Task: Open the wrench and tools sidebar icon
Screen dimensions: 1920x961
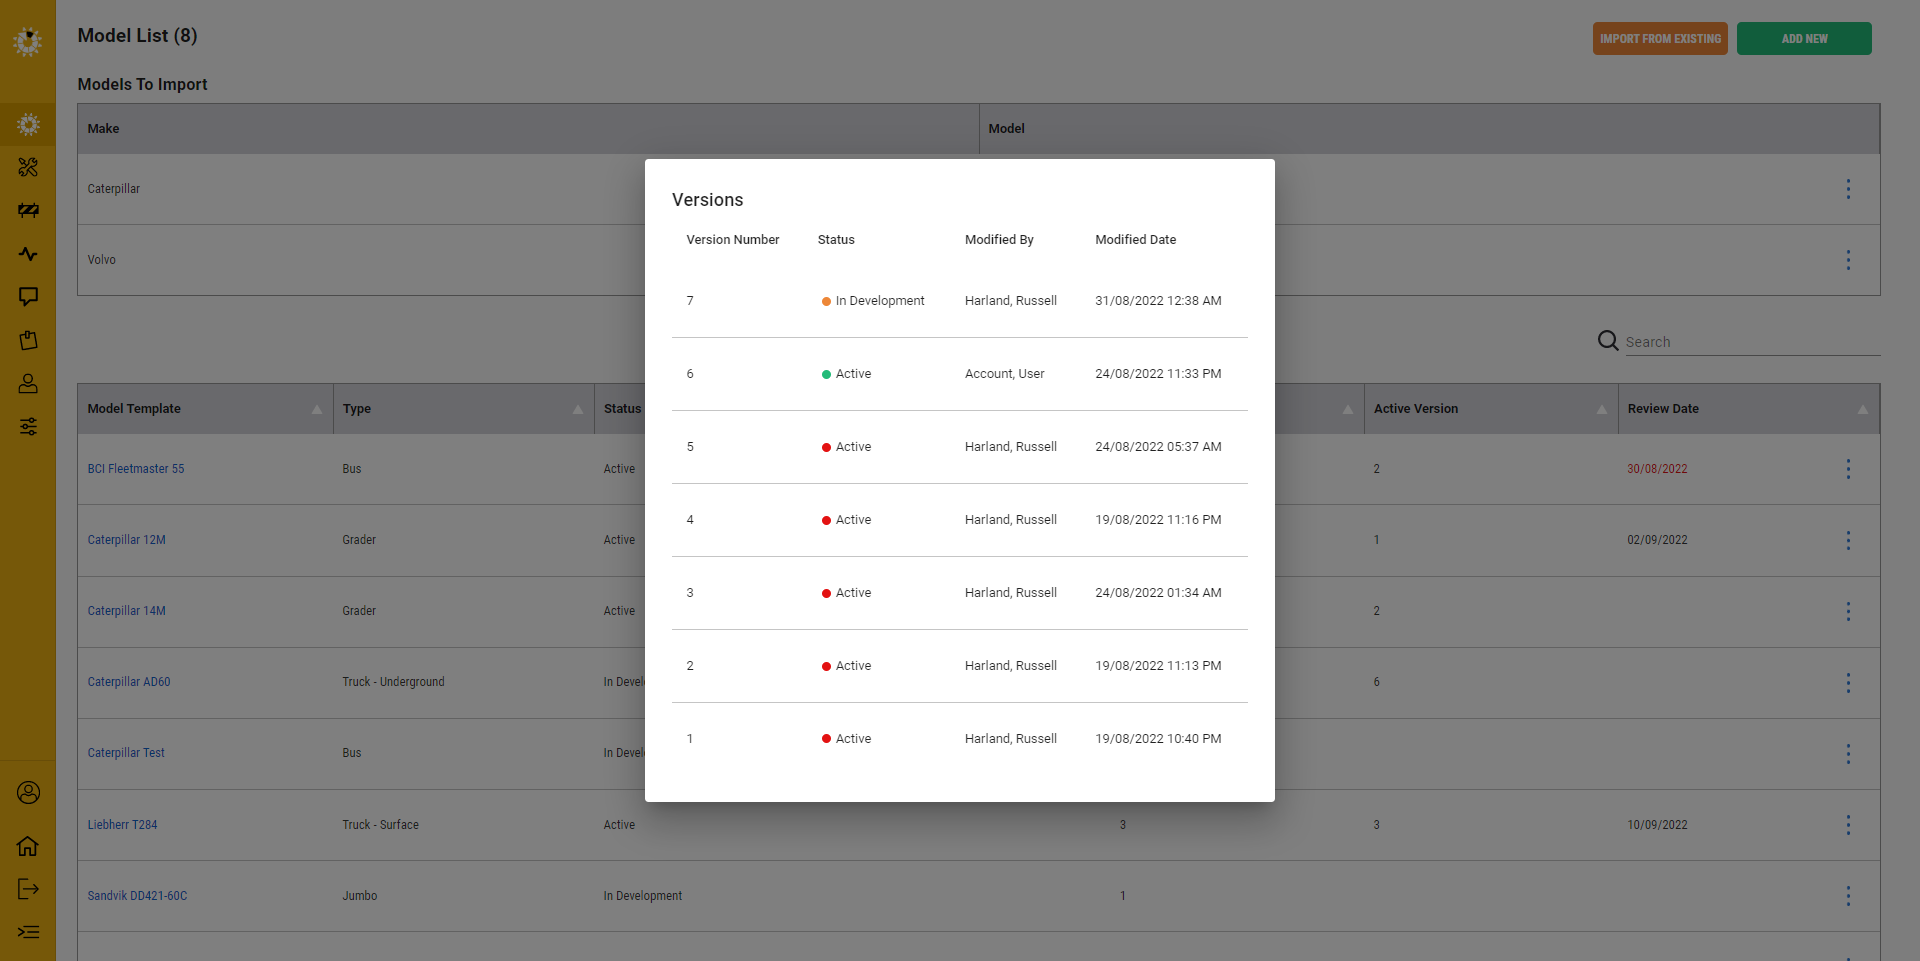Action: 28,167
